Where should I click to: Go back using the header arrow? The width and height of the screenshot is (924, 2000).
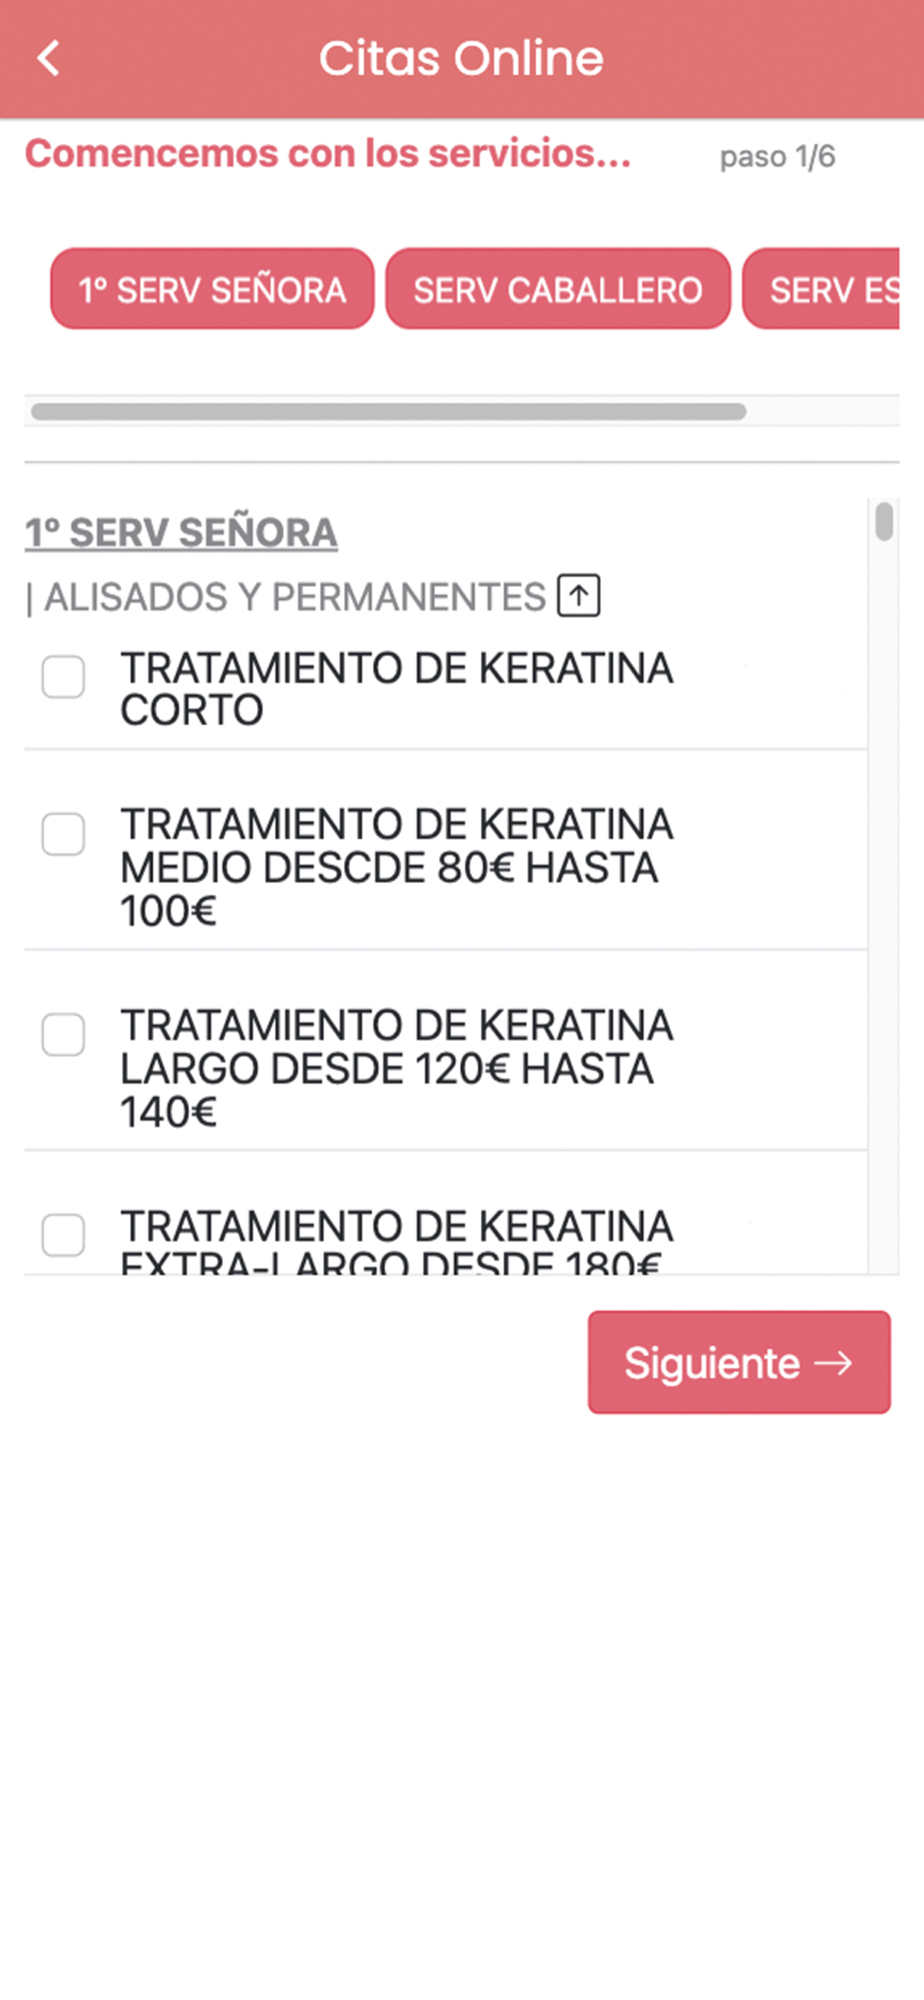48,58
